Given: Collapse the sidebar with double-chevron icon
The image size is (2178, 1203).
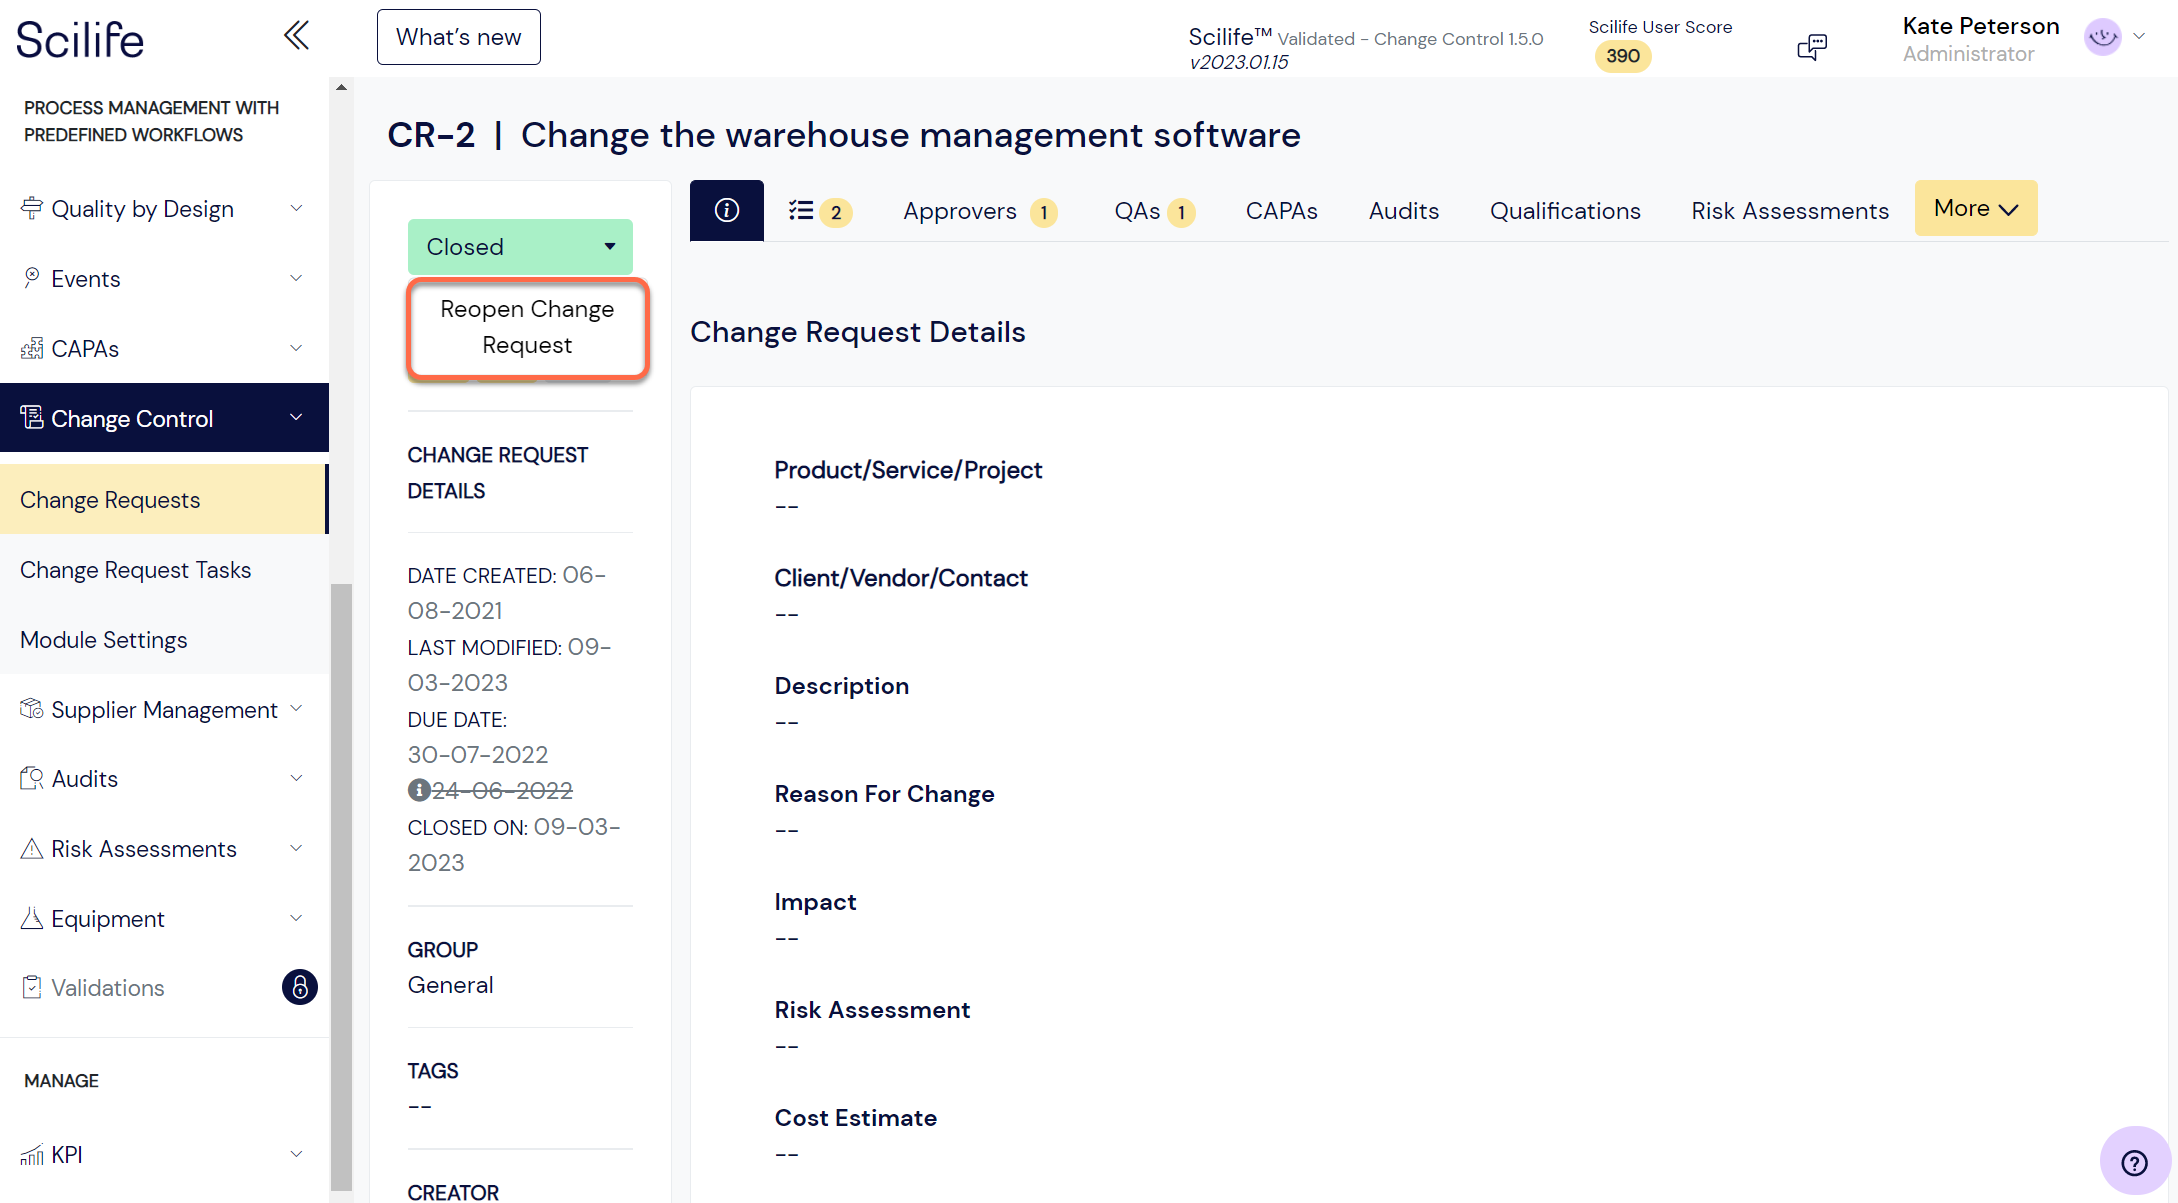Looking at the screenshot, I should point(296,36).
